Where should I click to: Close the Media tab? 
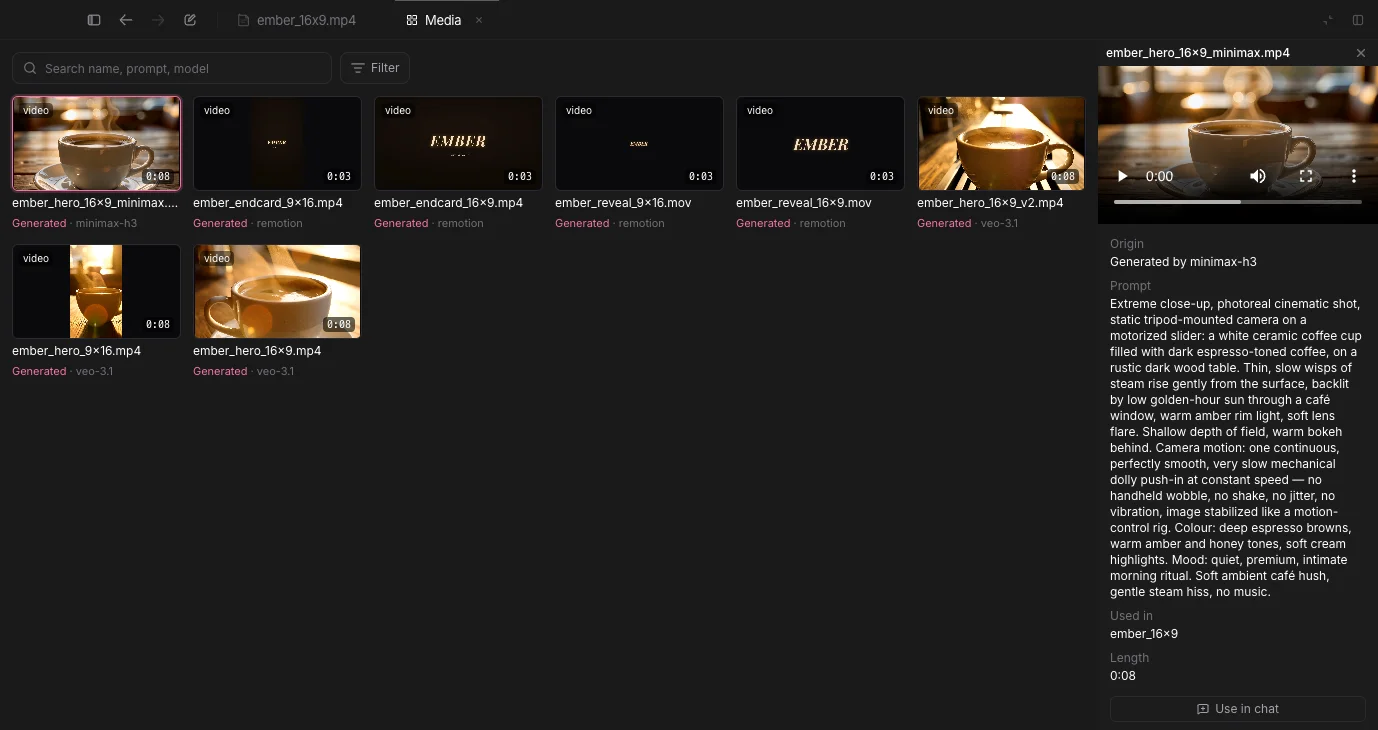479,20
